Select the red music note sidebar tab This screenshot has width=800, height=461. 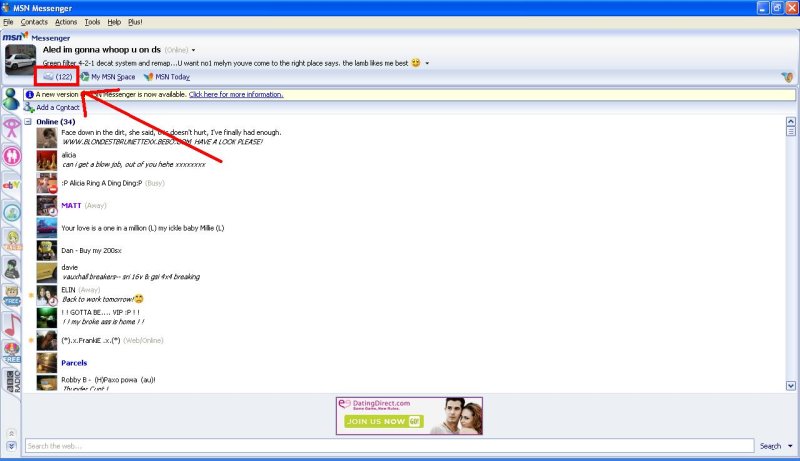pos(12,325)
